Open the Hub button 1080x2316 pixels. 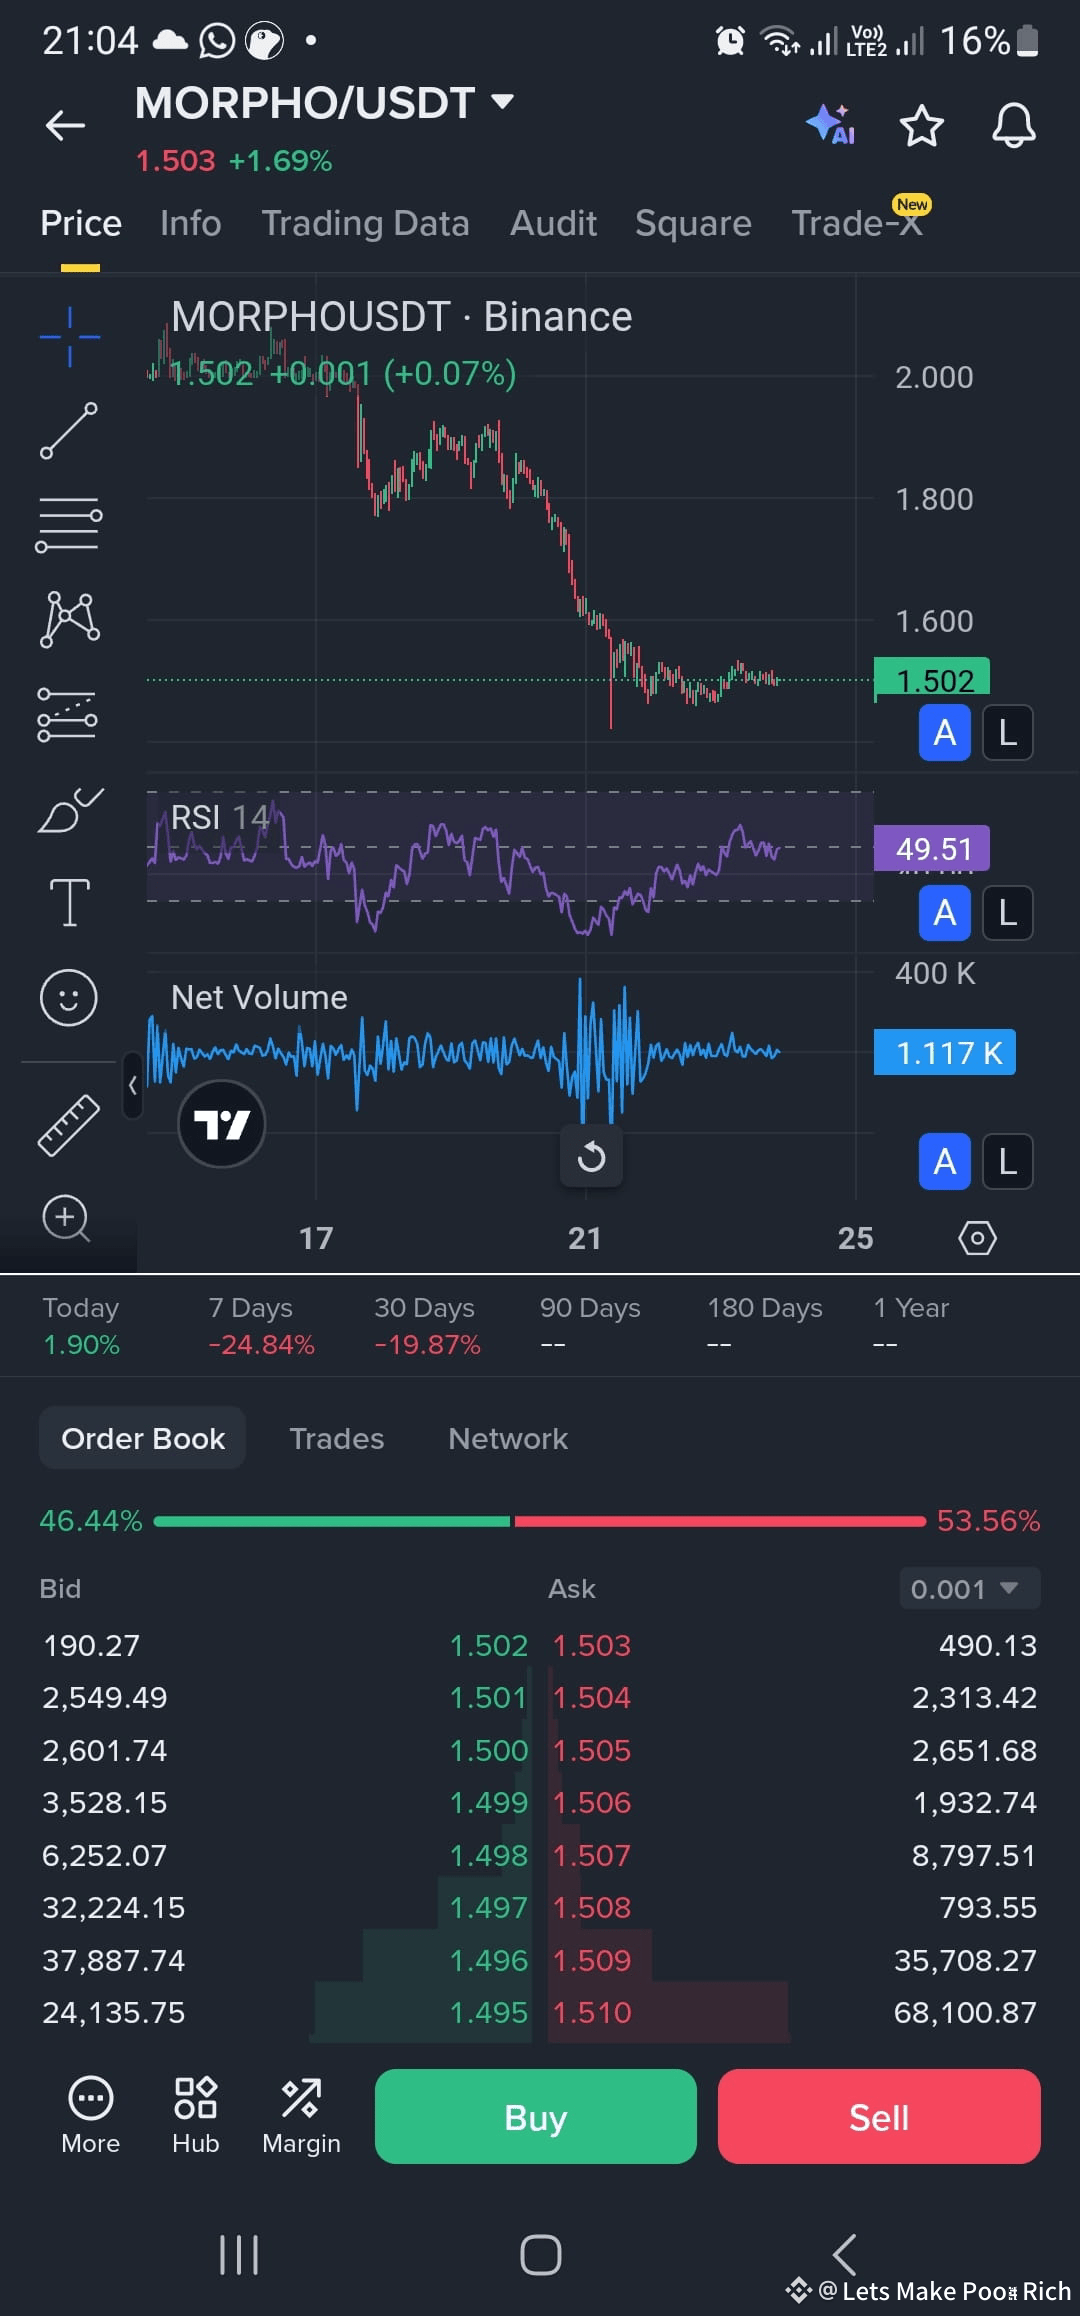[x=196, y=2114]
